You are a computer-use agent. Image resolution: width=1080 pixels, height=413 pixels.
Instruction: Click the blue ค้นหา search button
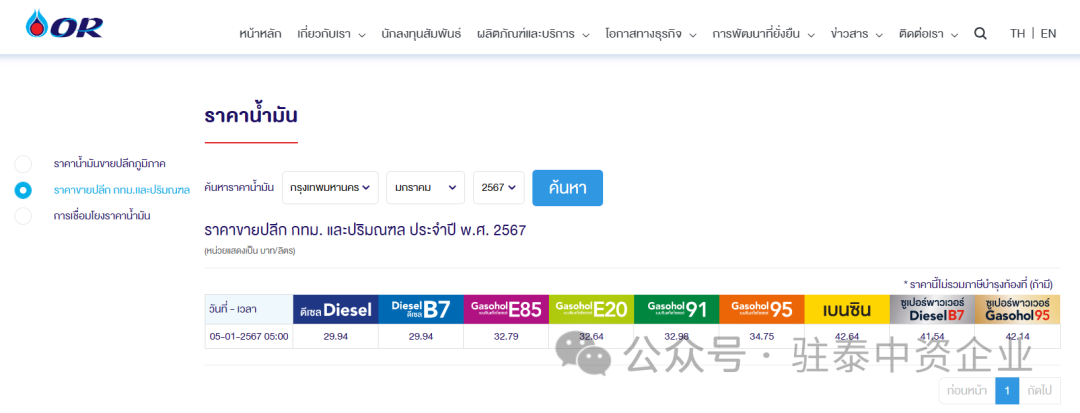pyautogui.click(x=568, y=188)
